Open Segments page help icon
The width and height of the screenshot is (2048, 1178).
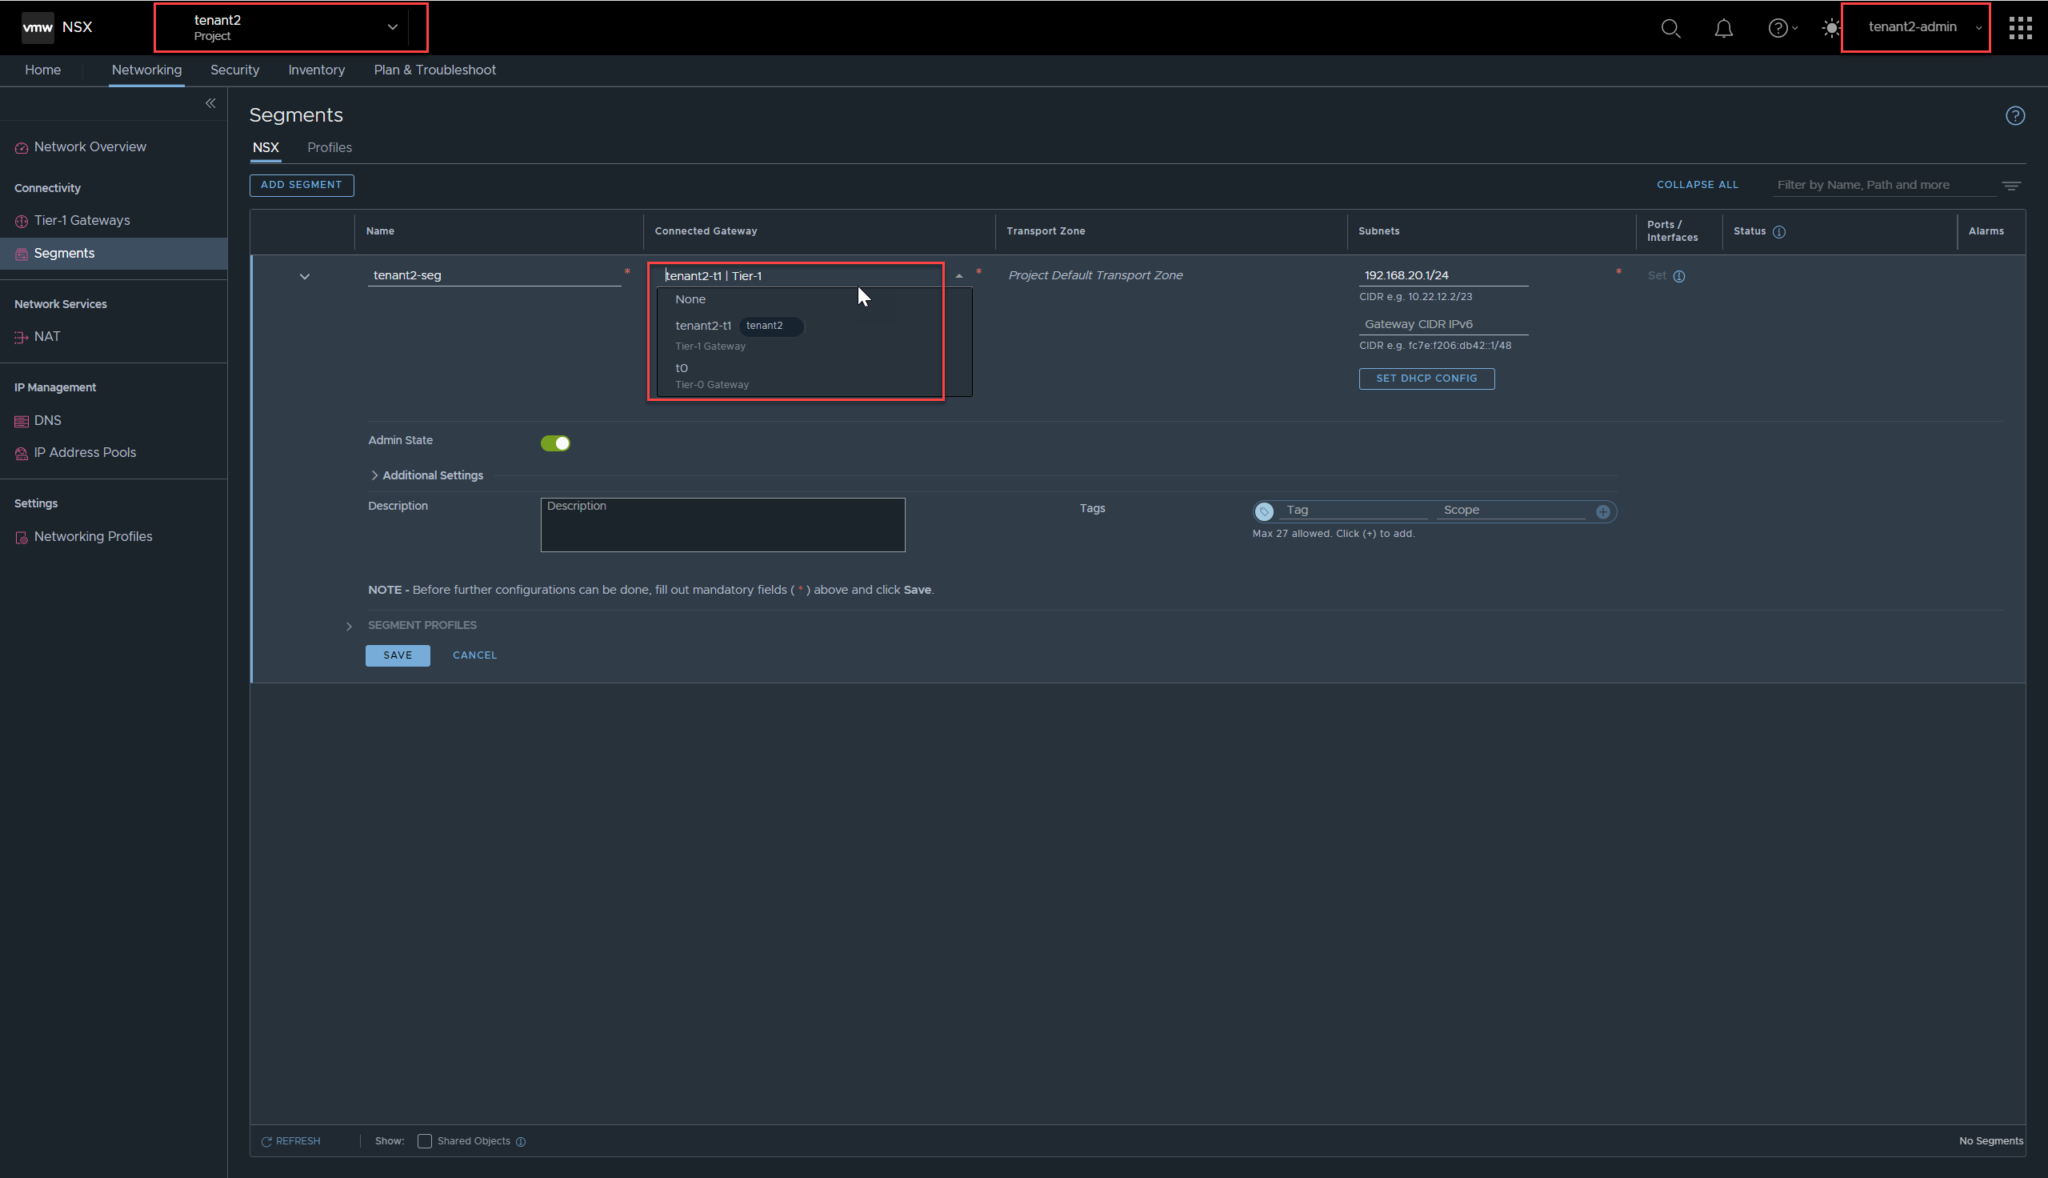[x=2015, y=116]
